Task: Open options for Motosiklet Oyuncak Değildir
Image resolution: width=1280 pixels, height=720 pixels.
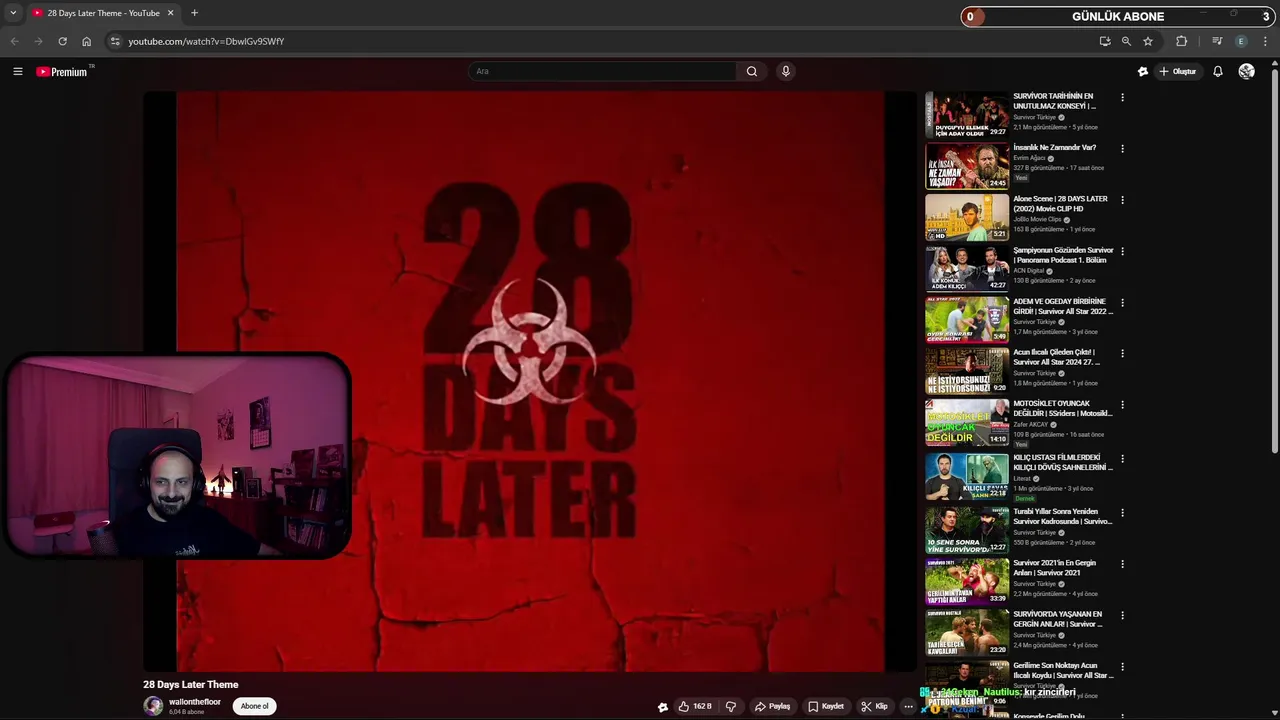Action: 1122,405
